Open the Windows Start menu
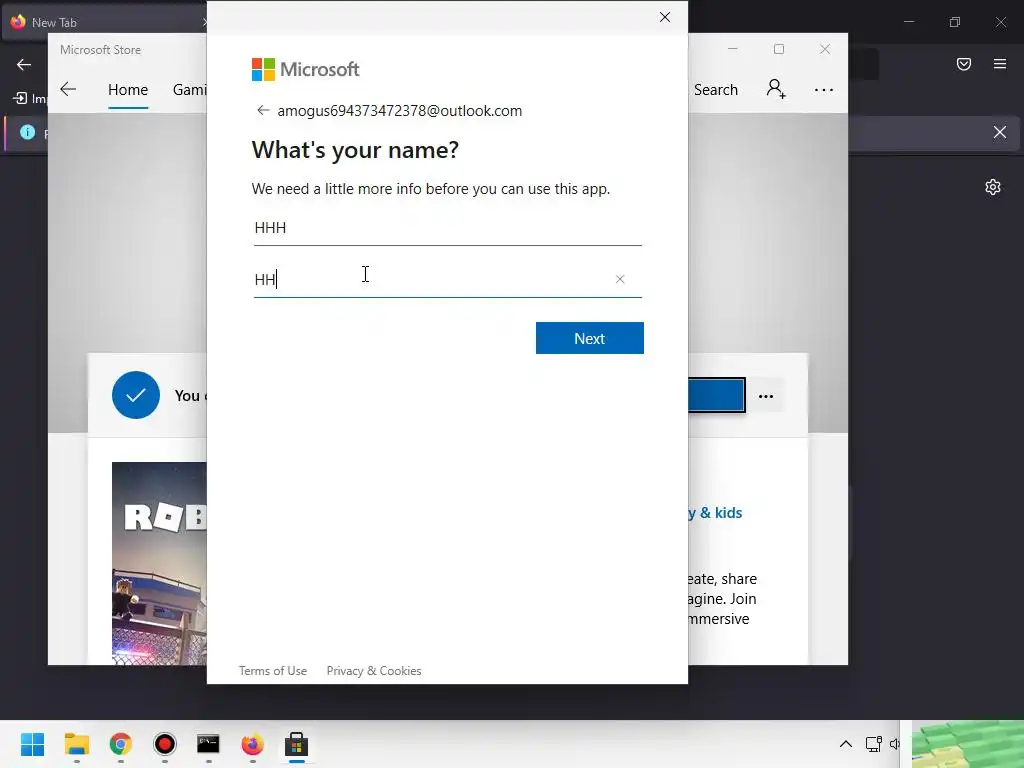This screenshot has width=1024, height=768. click(32, 744)
